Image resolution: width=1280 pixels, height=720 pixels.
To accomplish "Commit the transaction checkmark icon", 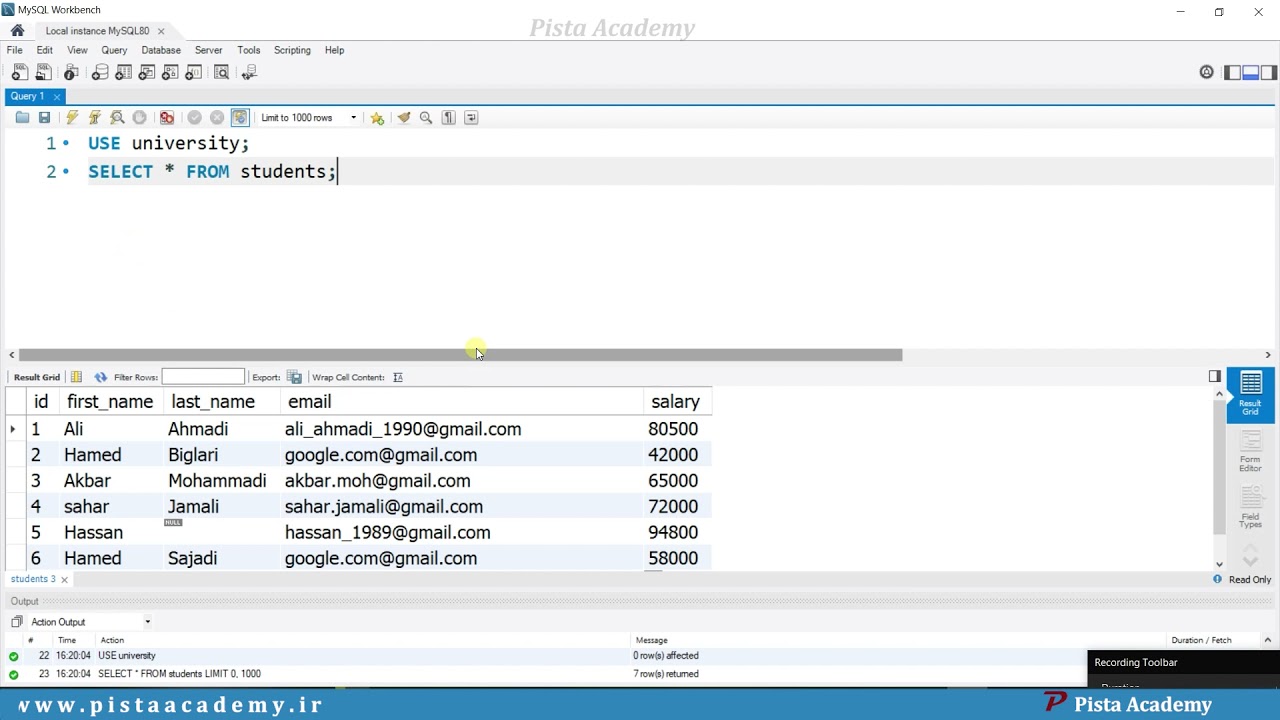I will pyautogui.click(x=195, y=118).
